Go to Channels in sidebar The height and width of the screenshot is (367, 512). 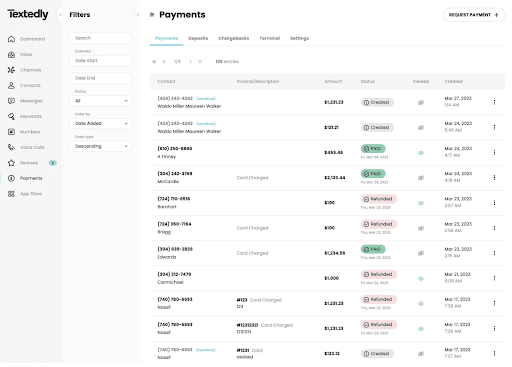[25, 70]
